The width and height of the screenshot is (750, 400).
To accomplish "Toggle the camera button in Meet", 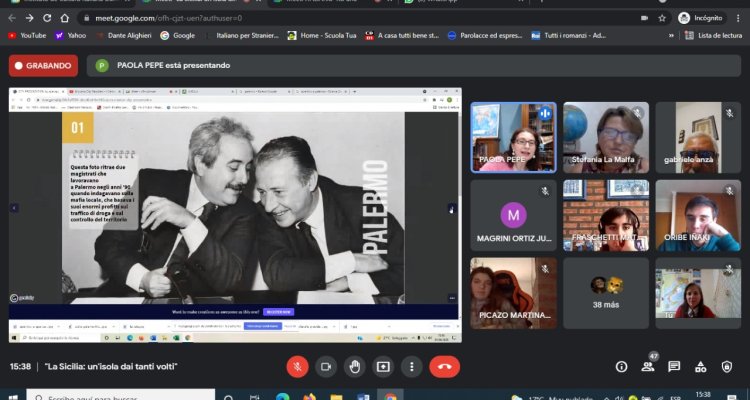I will point(326,367).
